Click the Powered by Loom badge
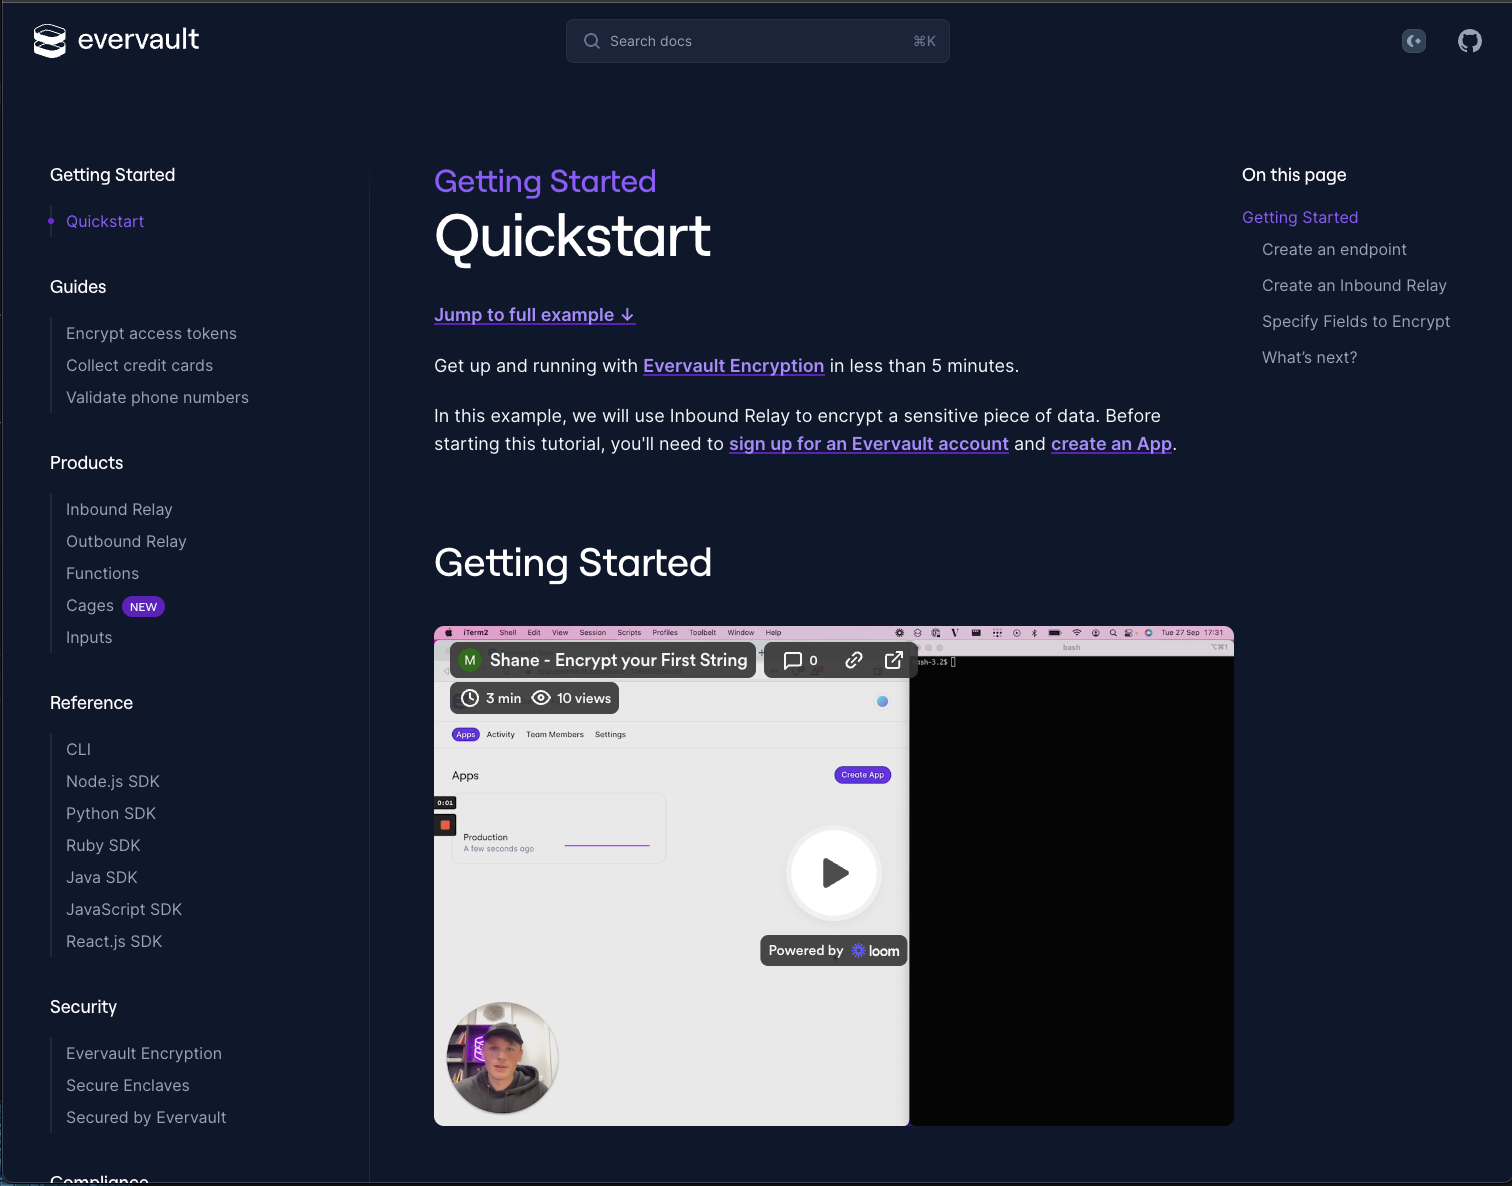 pos(834,951)
